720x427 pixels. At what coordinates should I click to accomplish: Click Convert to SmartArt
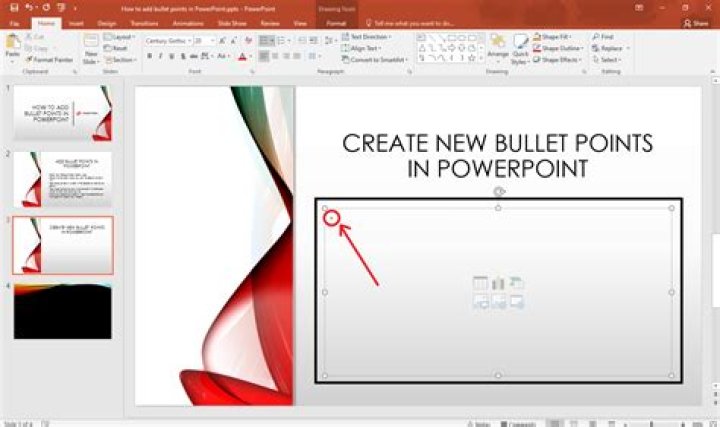pos(375,60)
